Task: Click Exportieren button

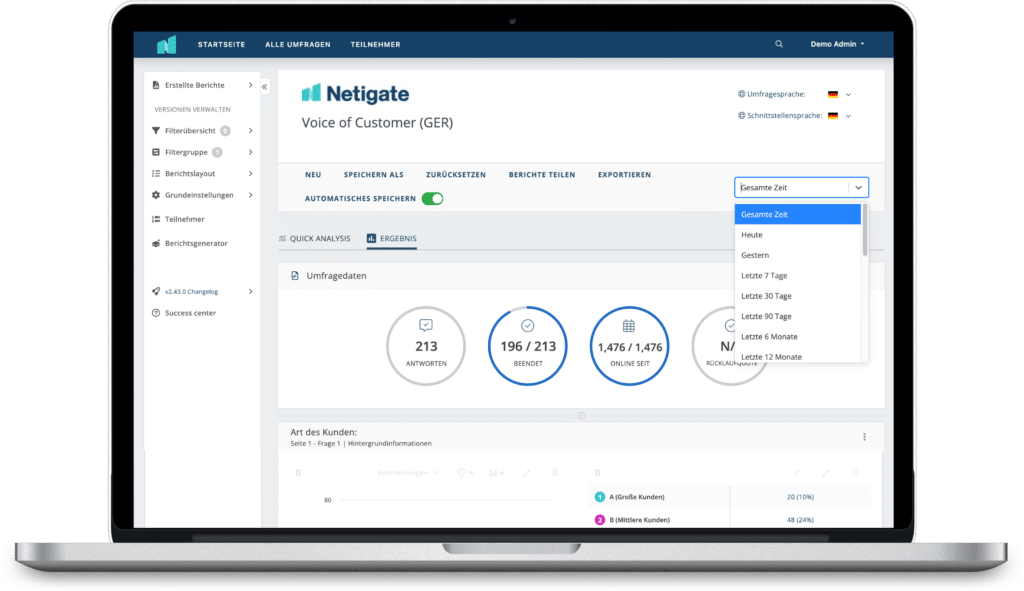Action: pyautogui.click(x=624, y=175)
